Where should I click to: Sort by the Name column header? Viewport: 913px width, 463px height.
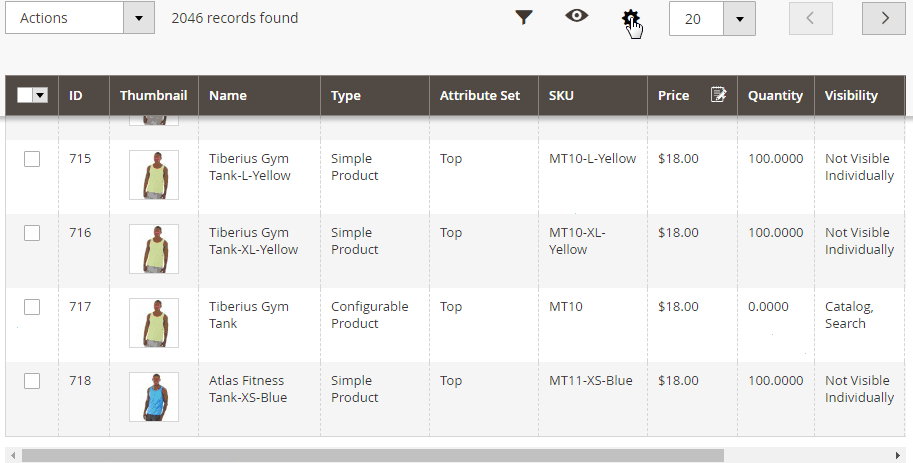228,96
